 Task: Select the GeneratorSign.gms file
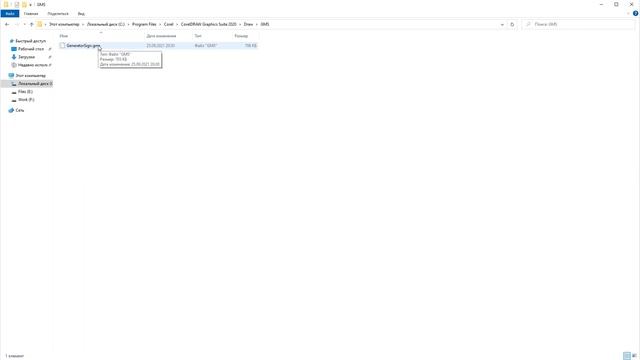[x=83, y=46]
